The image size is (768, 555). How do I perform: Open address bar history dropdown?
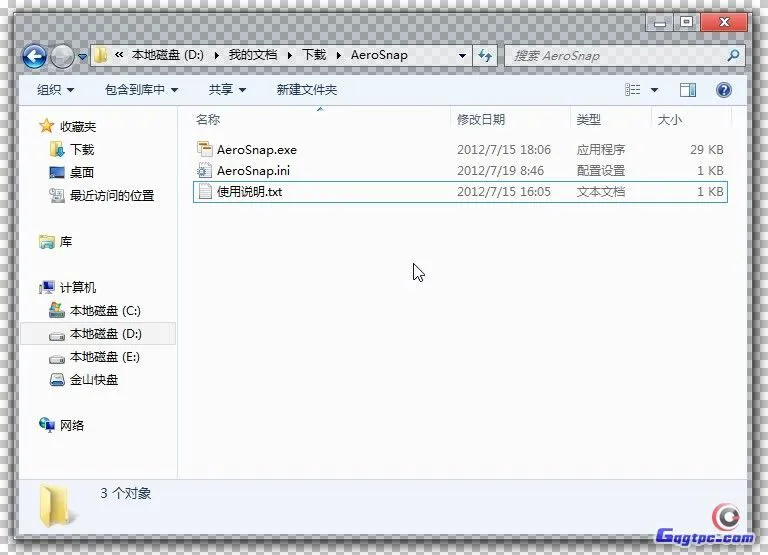[x=462, y=56]
